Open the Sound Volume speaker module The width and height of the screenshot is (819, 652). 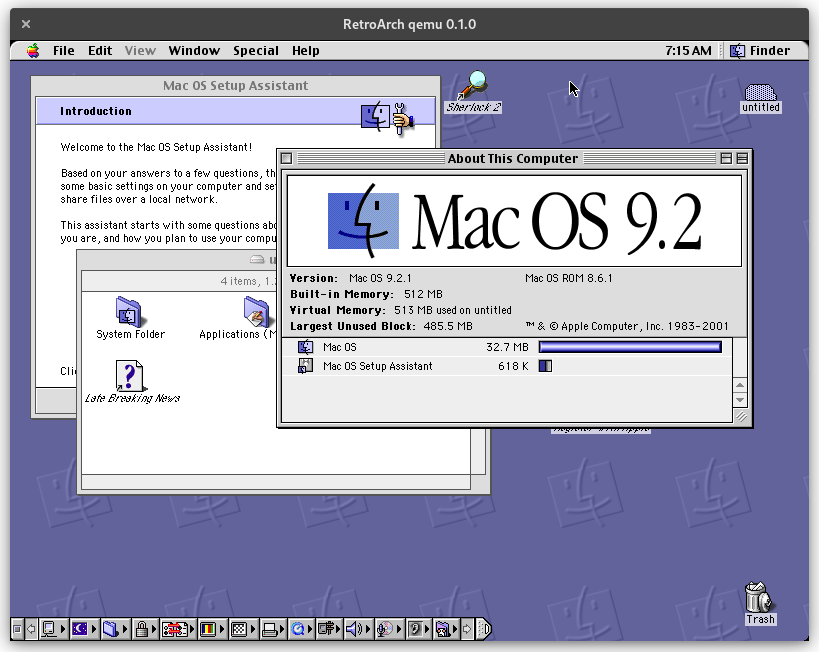click(358, 629)
